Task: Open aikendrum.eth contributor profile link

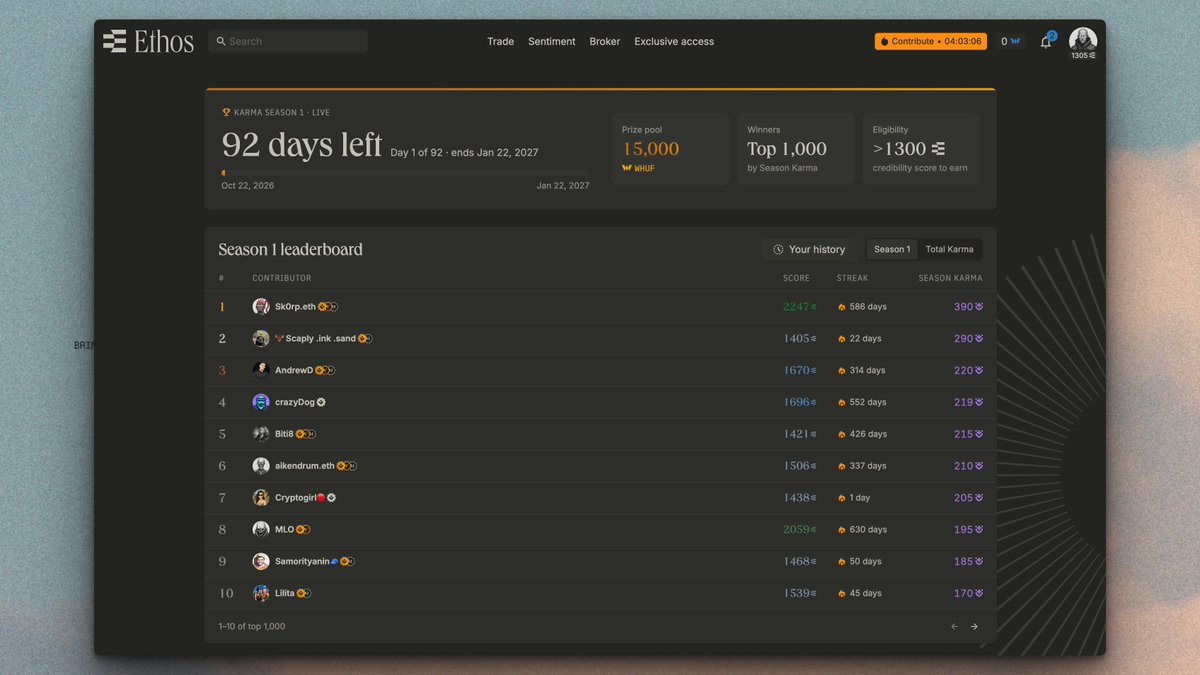Action: pyautogui.click(x=305, y=466)
